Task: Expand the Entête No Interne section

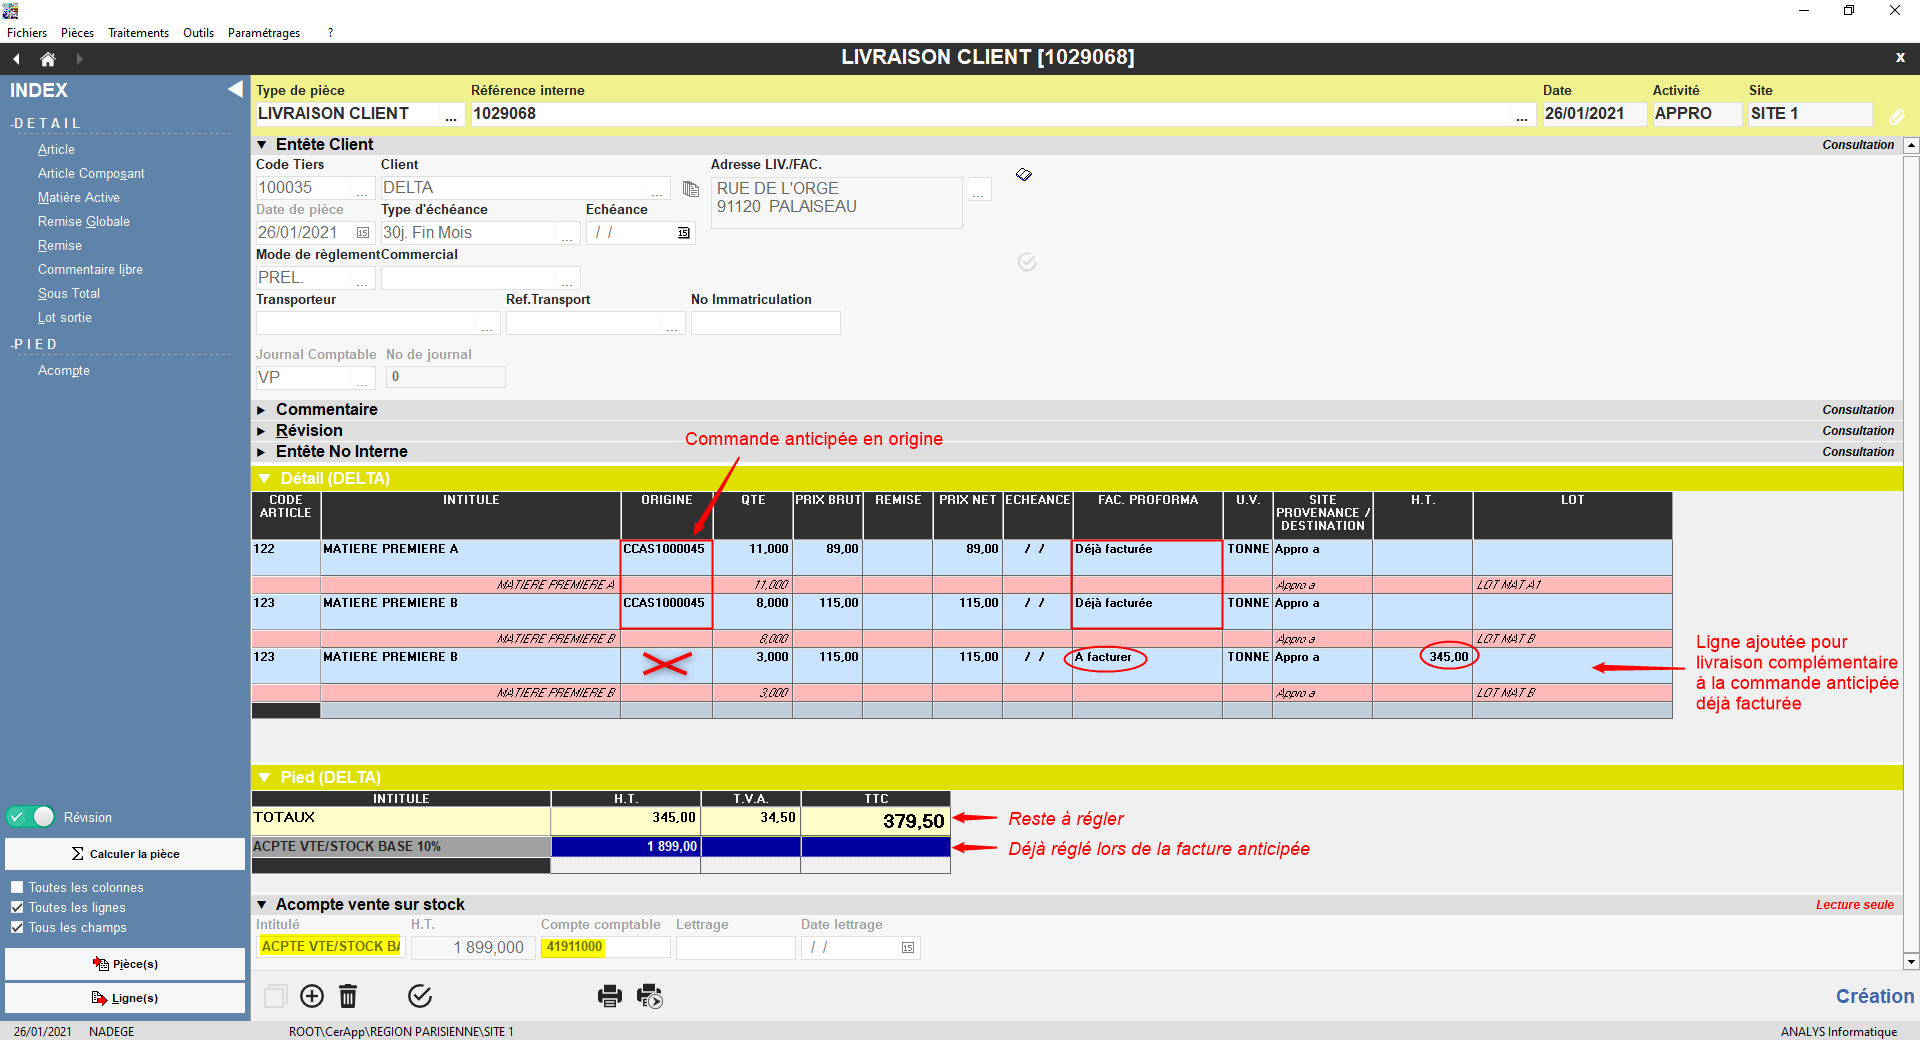Action: pos(262,452)
